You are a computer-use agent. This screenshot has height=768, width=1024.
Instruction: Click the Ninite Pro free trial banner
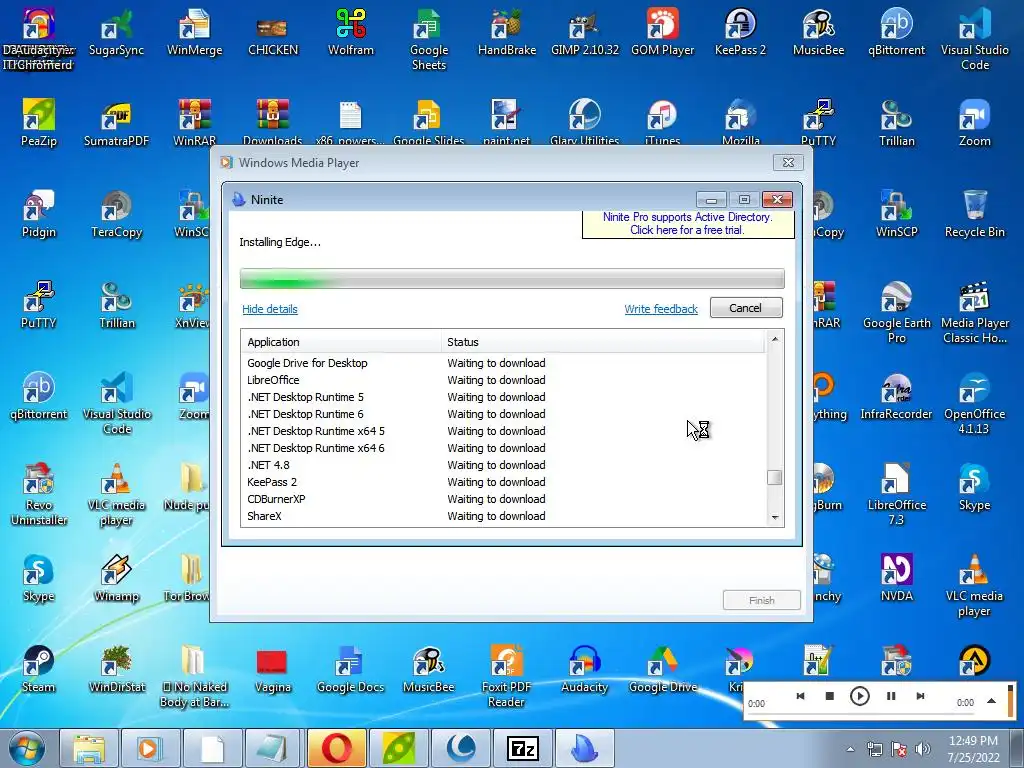click(x=688, y=223)
